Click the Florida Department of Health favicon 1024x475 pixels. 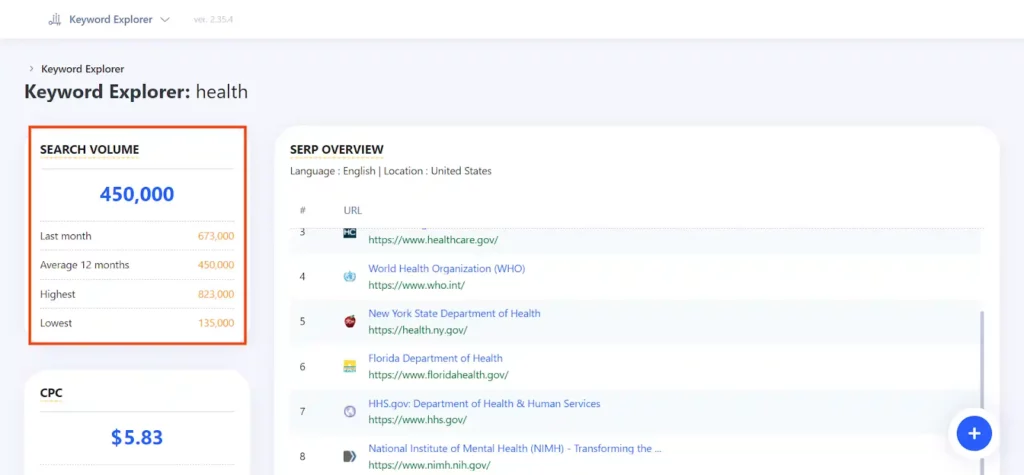[350, 367]
